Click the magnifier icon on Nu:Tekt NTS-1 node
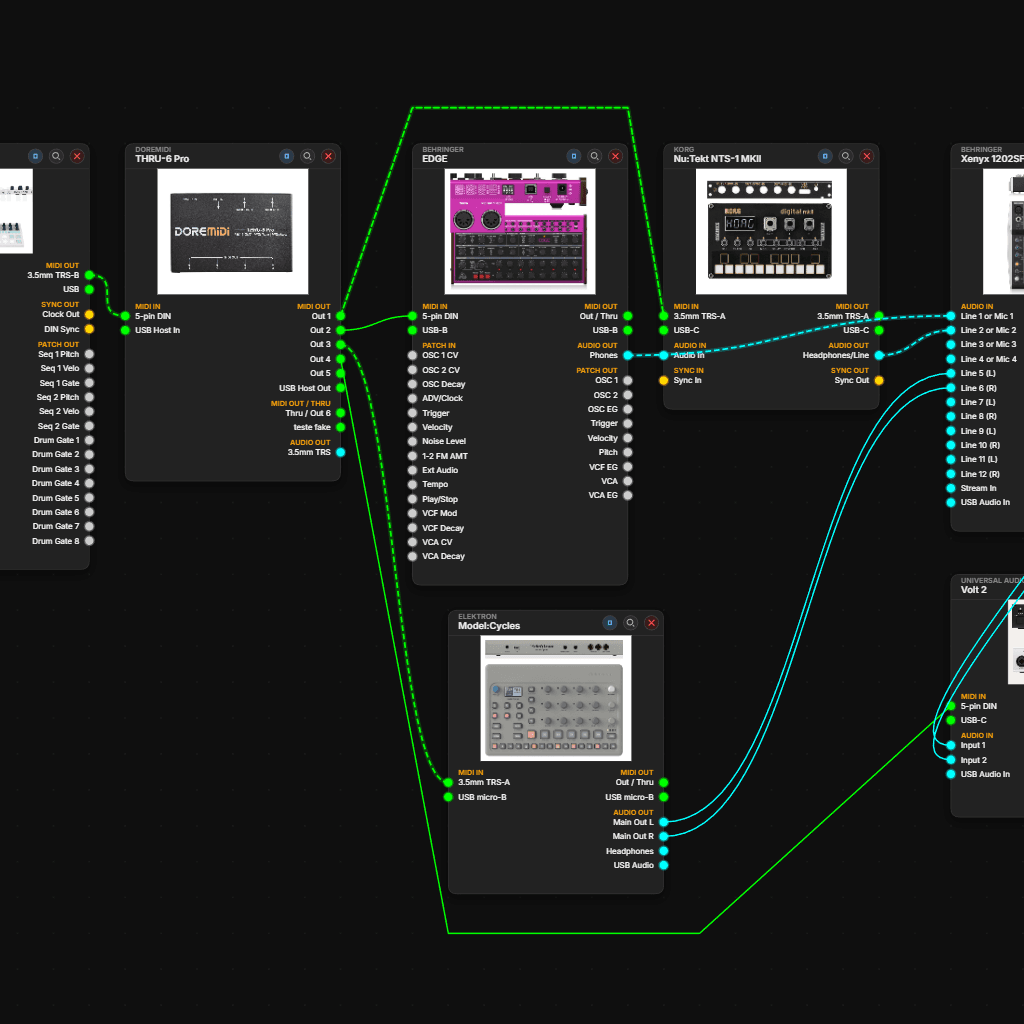Image resolution: width=1024 pixels, height=1024 pixels. 845,155
